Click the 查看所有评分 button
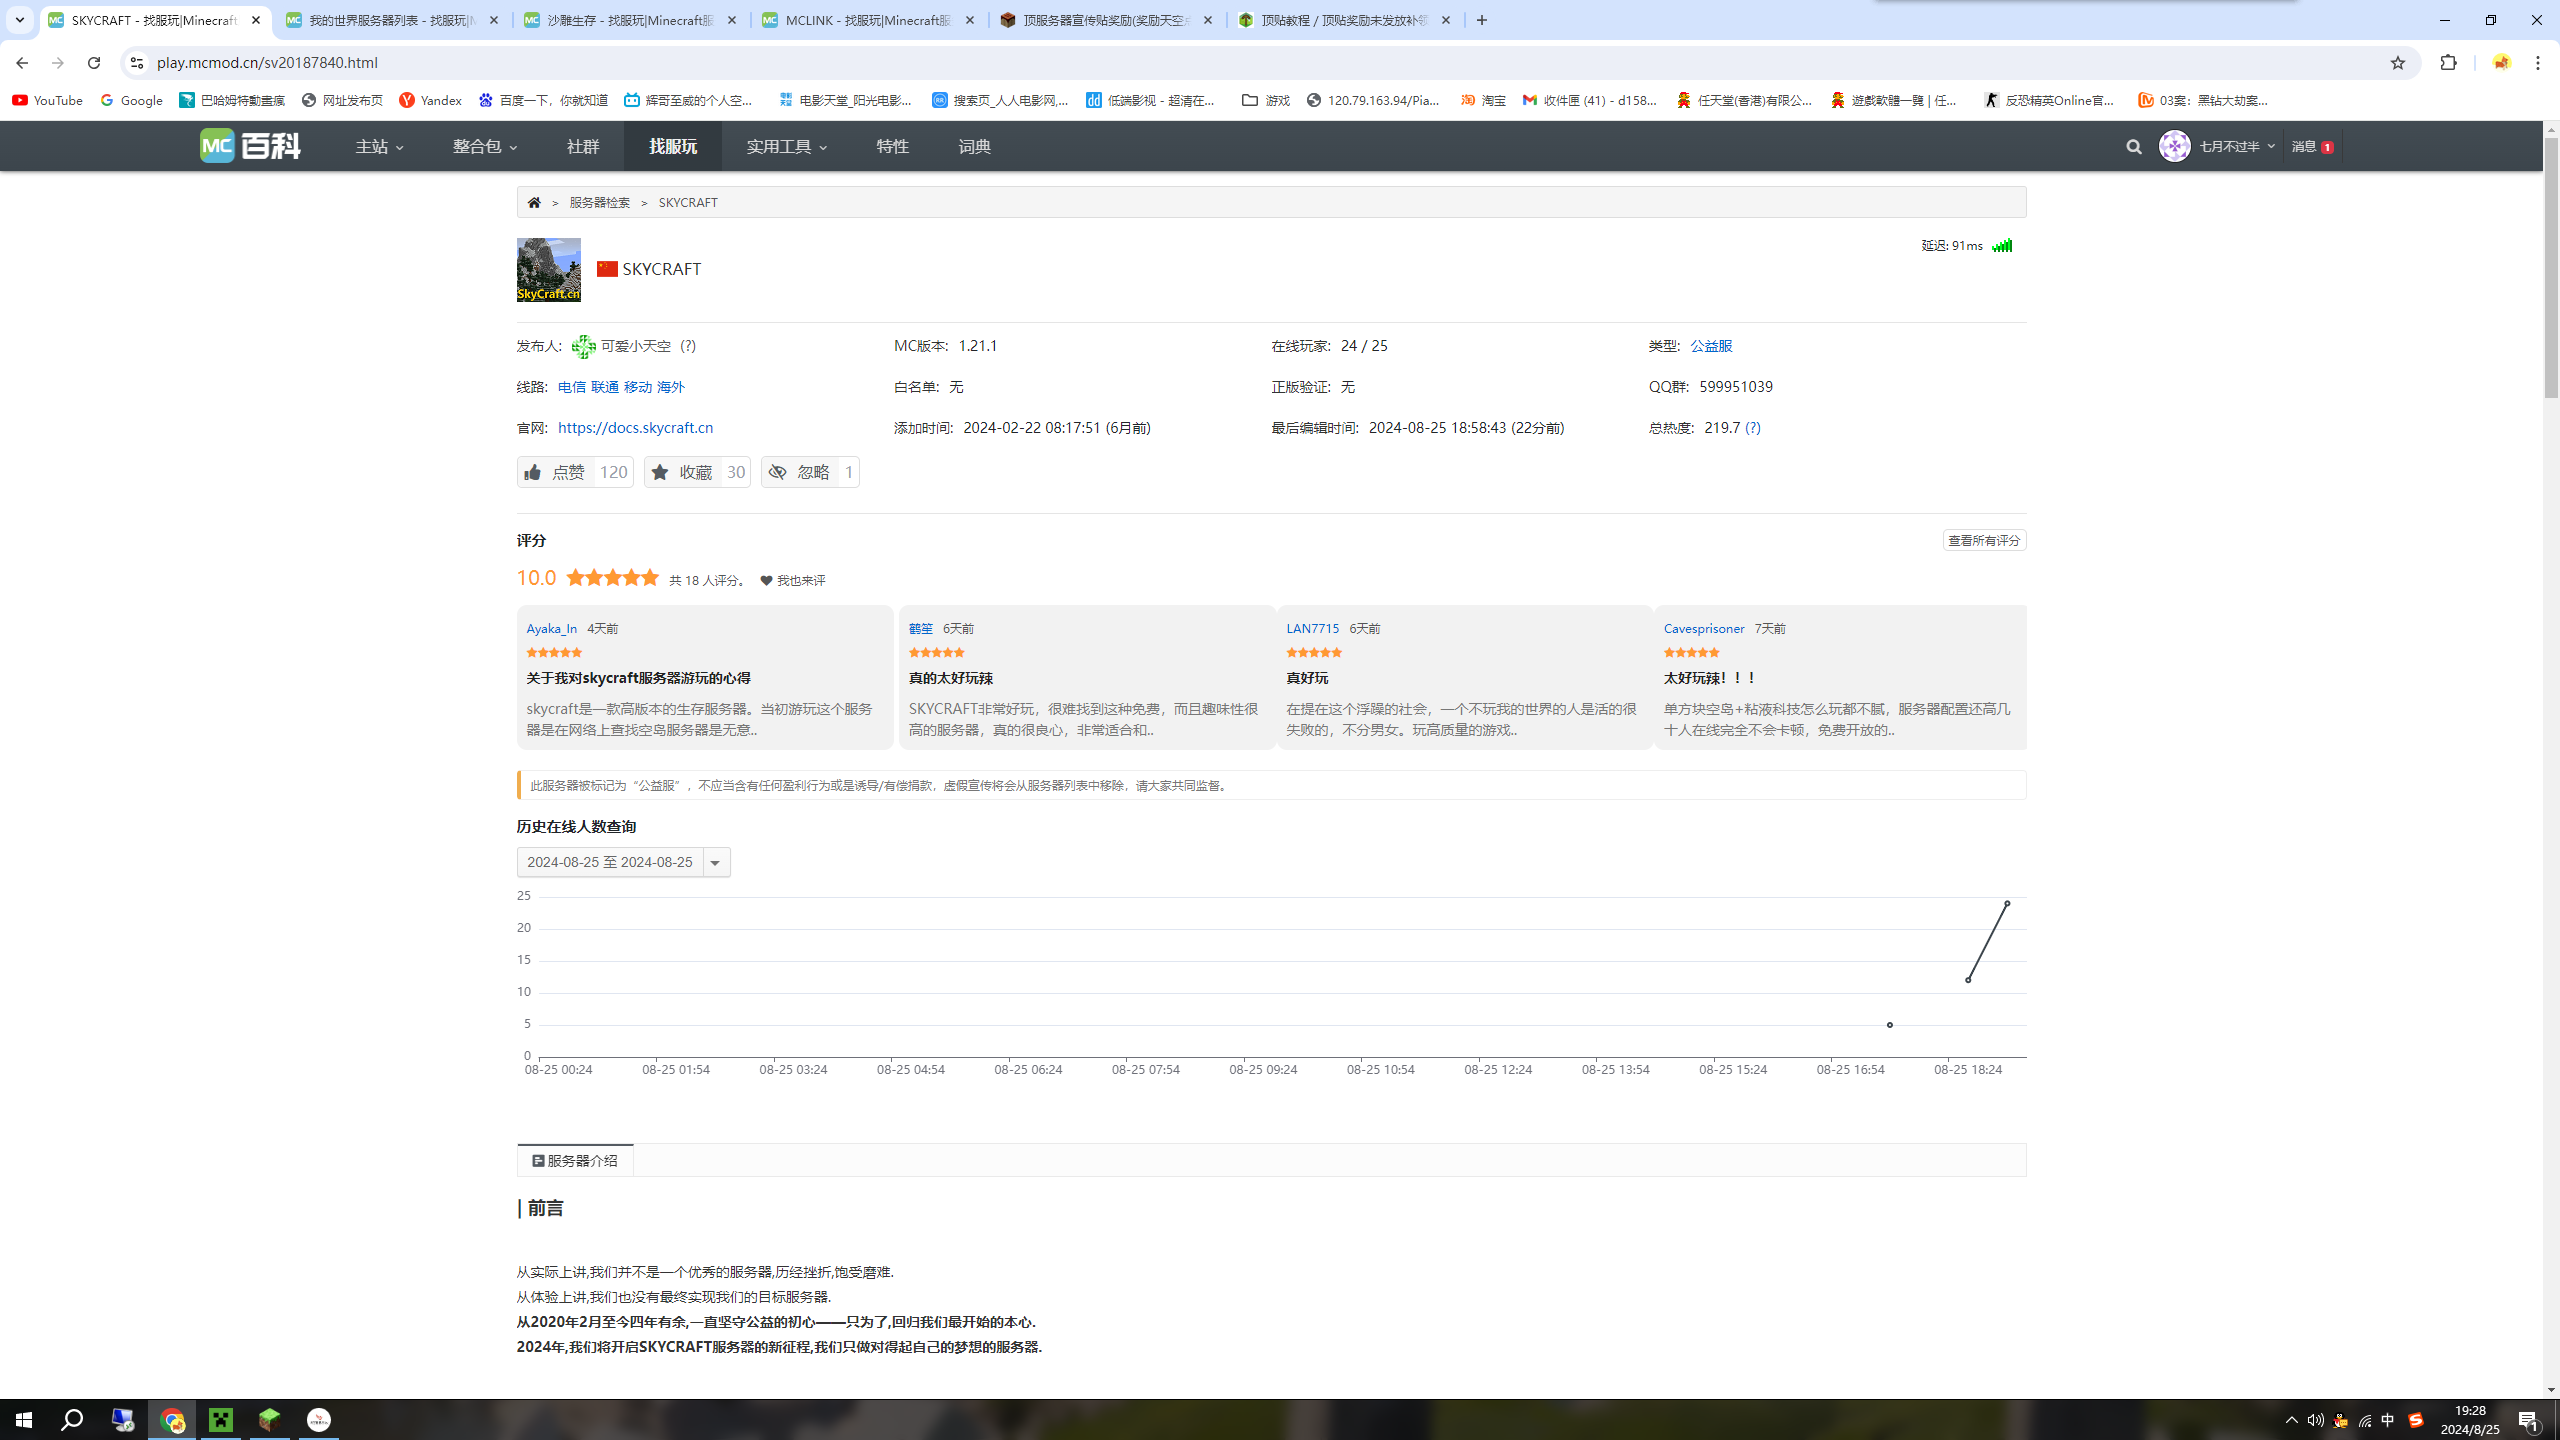This screenshot has width=2560, height=1440. (x=1984, y=540)
